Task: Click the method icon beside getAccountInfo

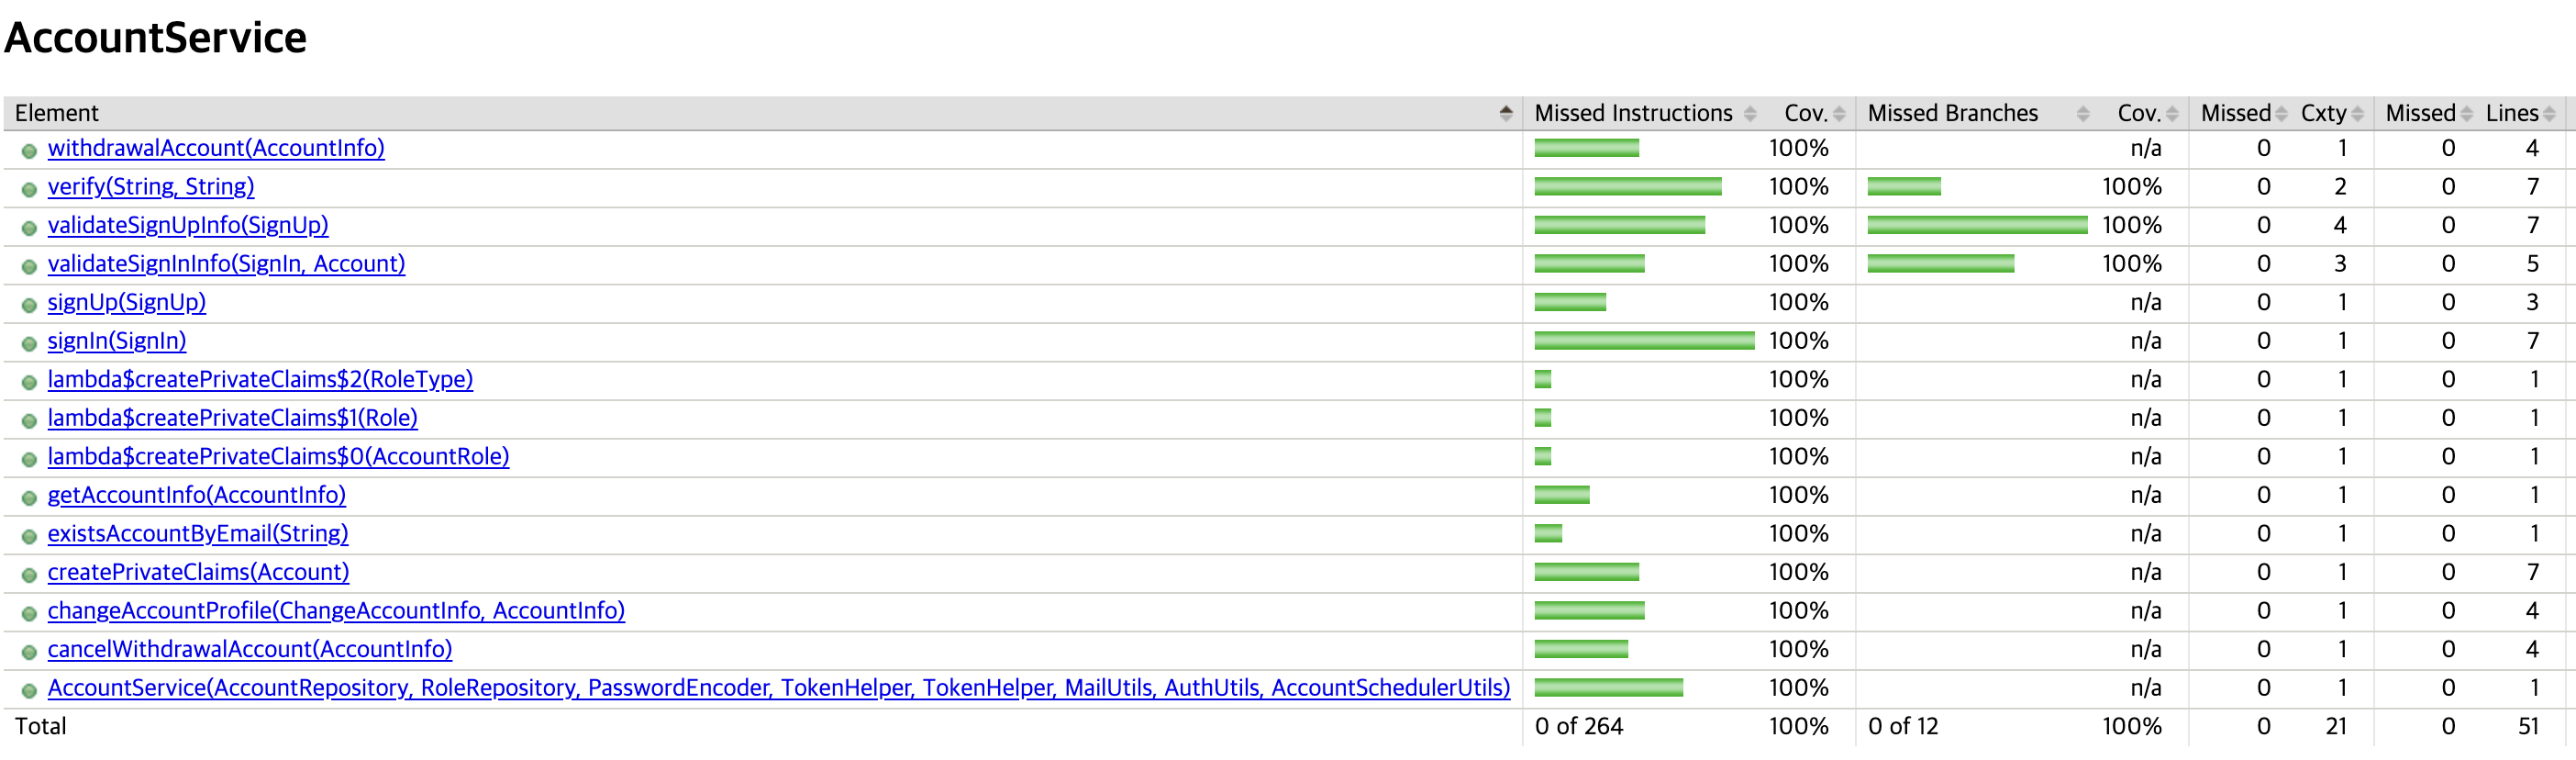Action: pos(29,498)
